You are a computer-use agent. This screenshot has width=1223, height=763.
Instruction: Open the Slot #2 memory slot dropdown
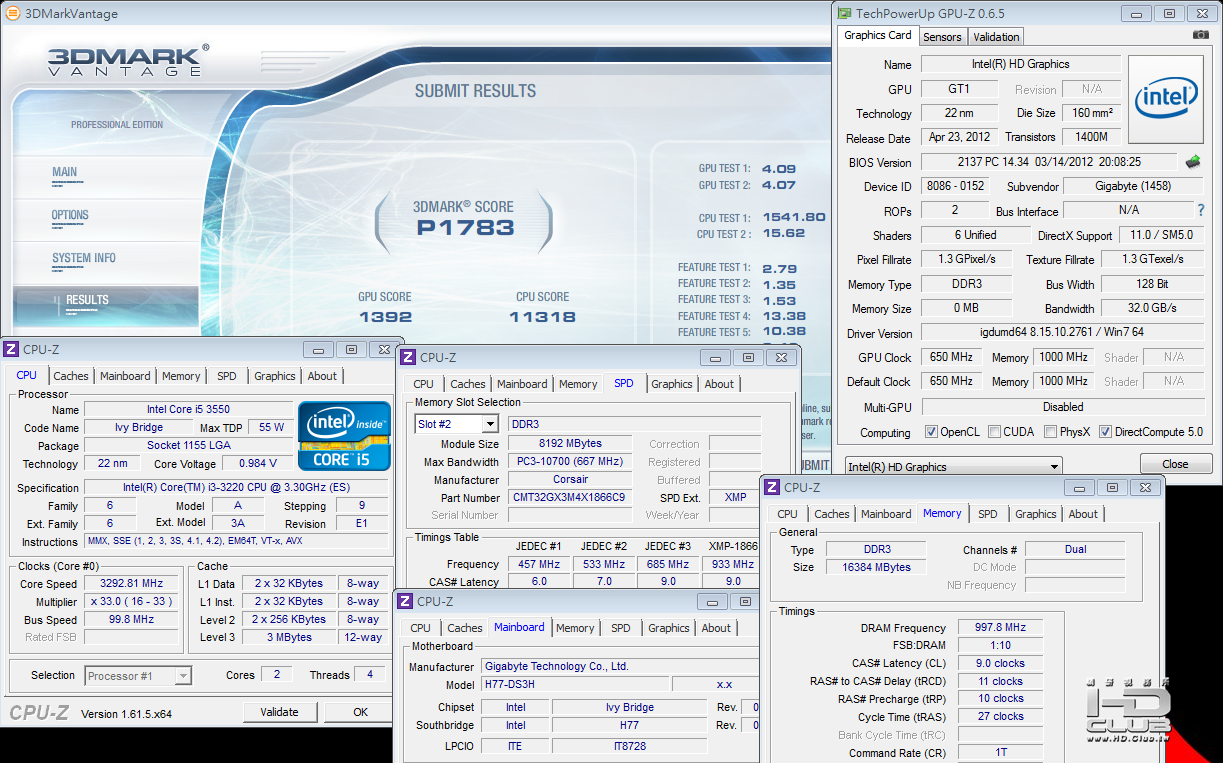(489, 425)
